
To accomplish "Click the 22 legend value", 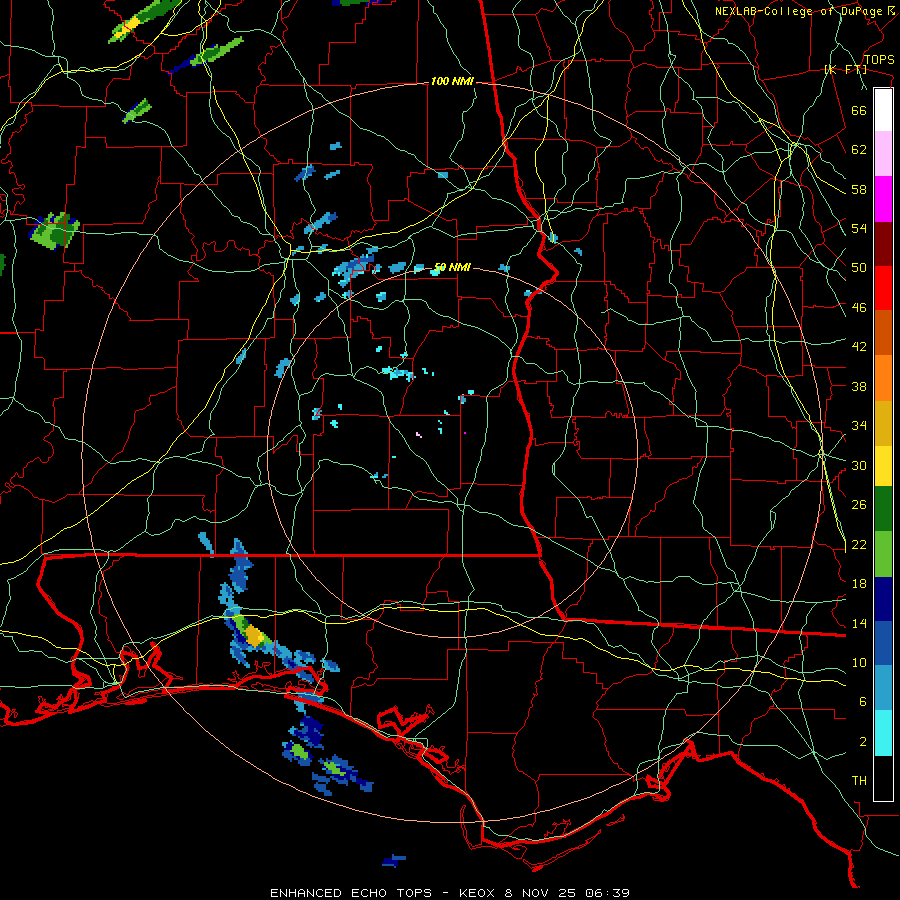I will 859,544.
